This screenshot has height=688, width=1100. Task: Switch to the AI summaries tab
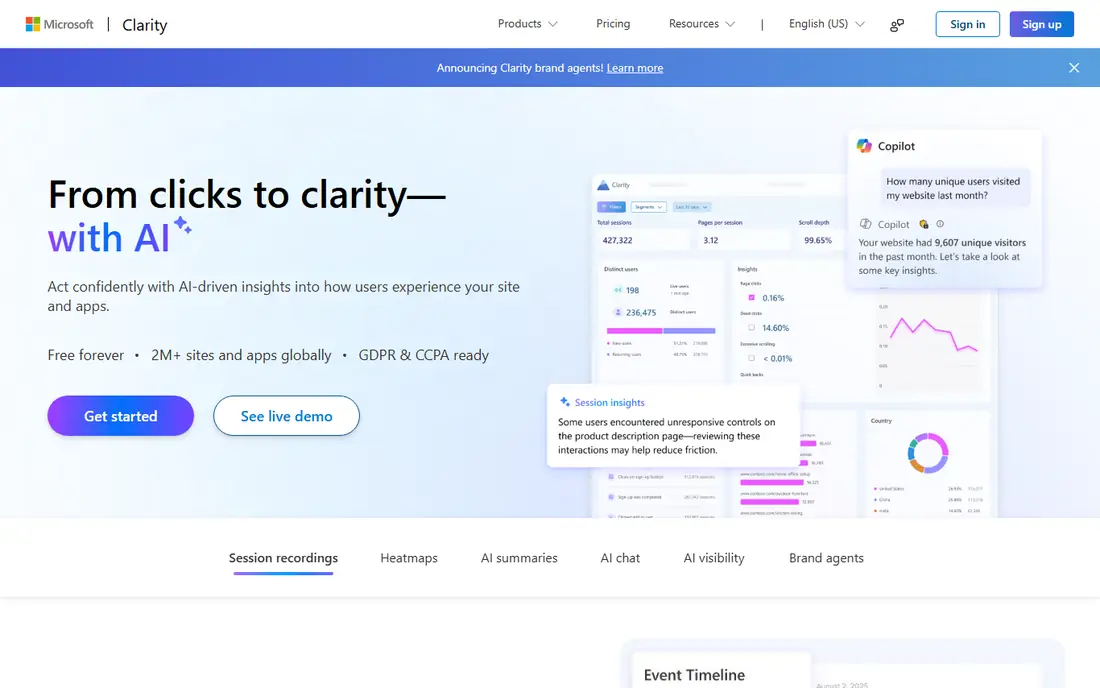point(519,558)
